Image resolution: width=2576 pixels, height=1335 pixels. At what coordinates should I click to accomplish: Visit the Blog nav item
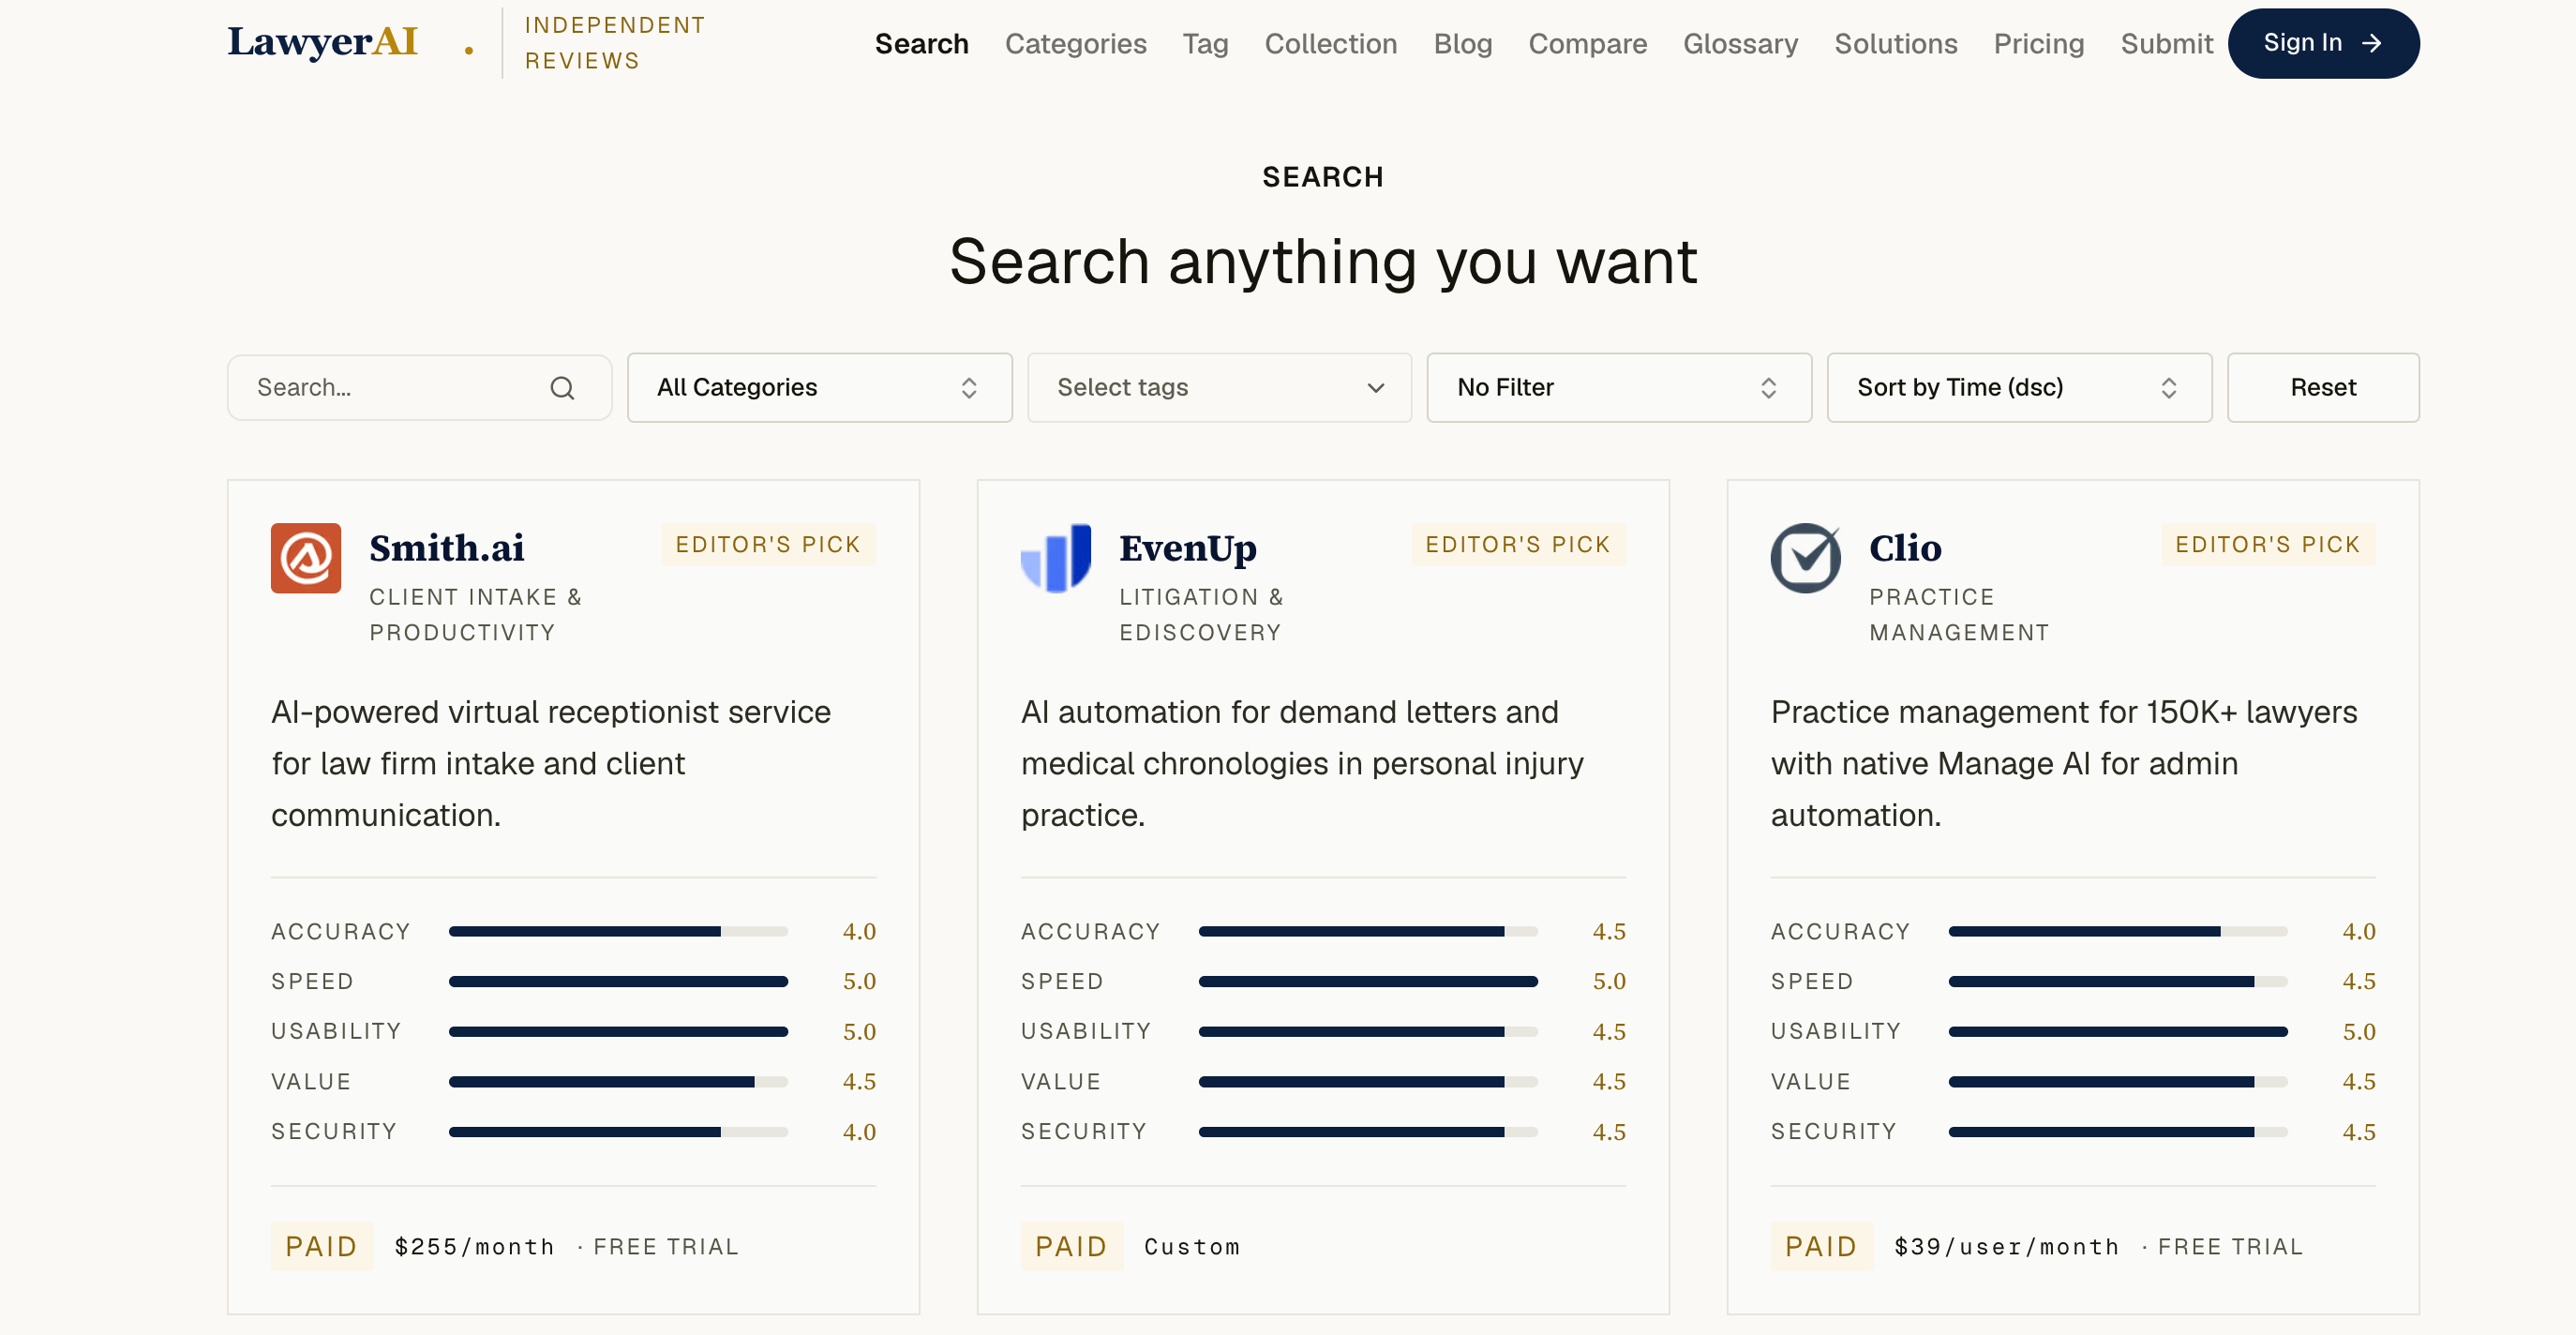coord(1462,44)
